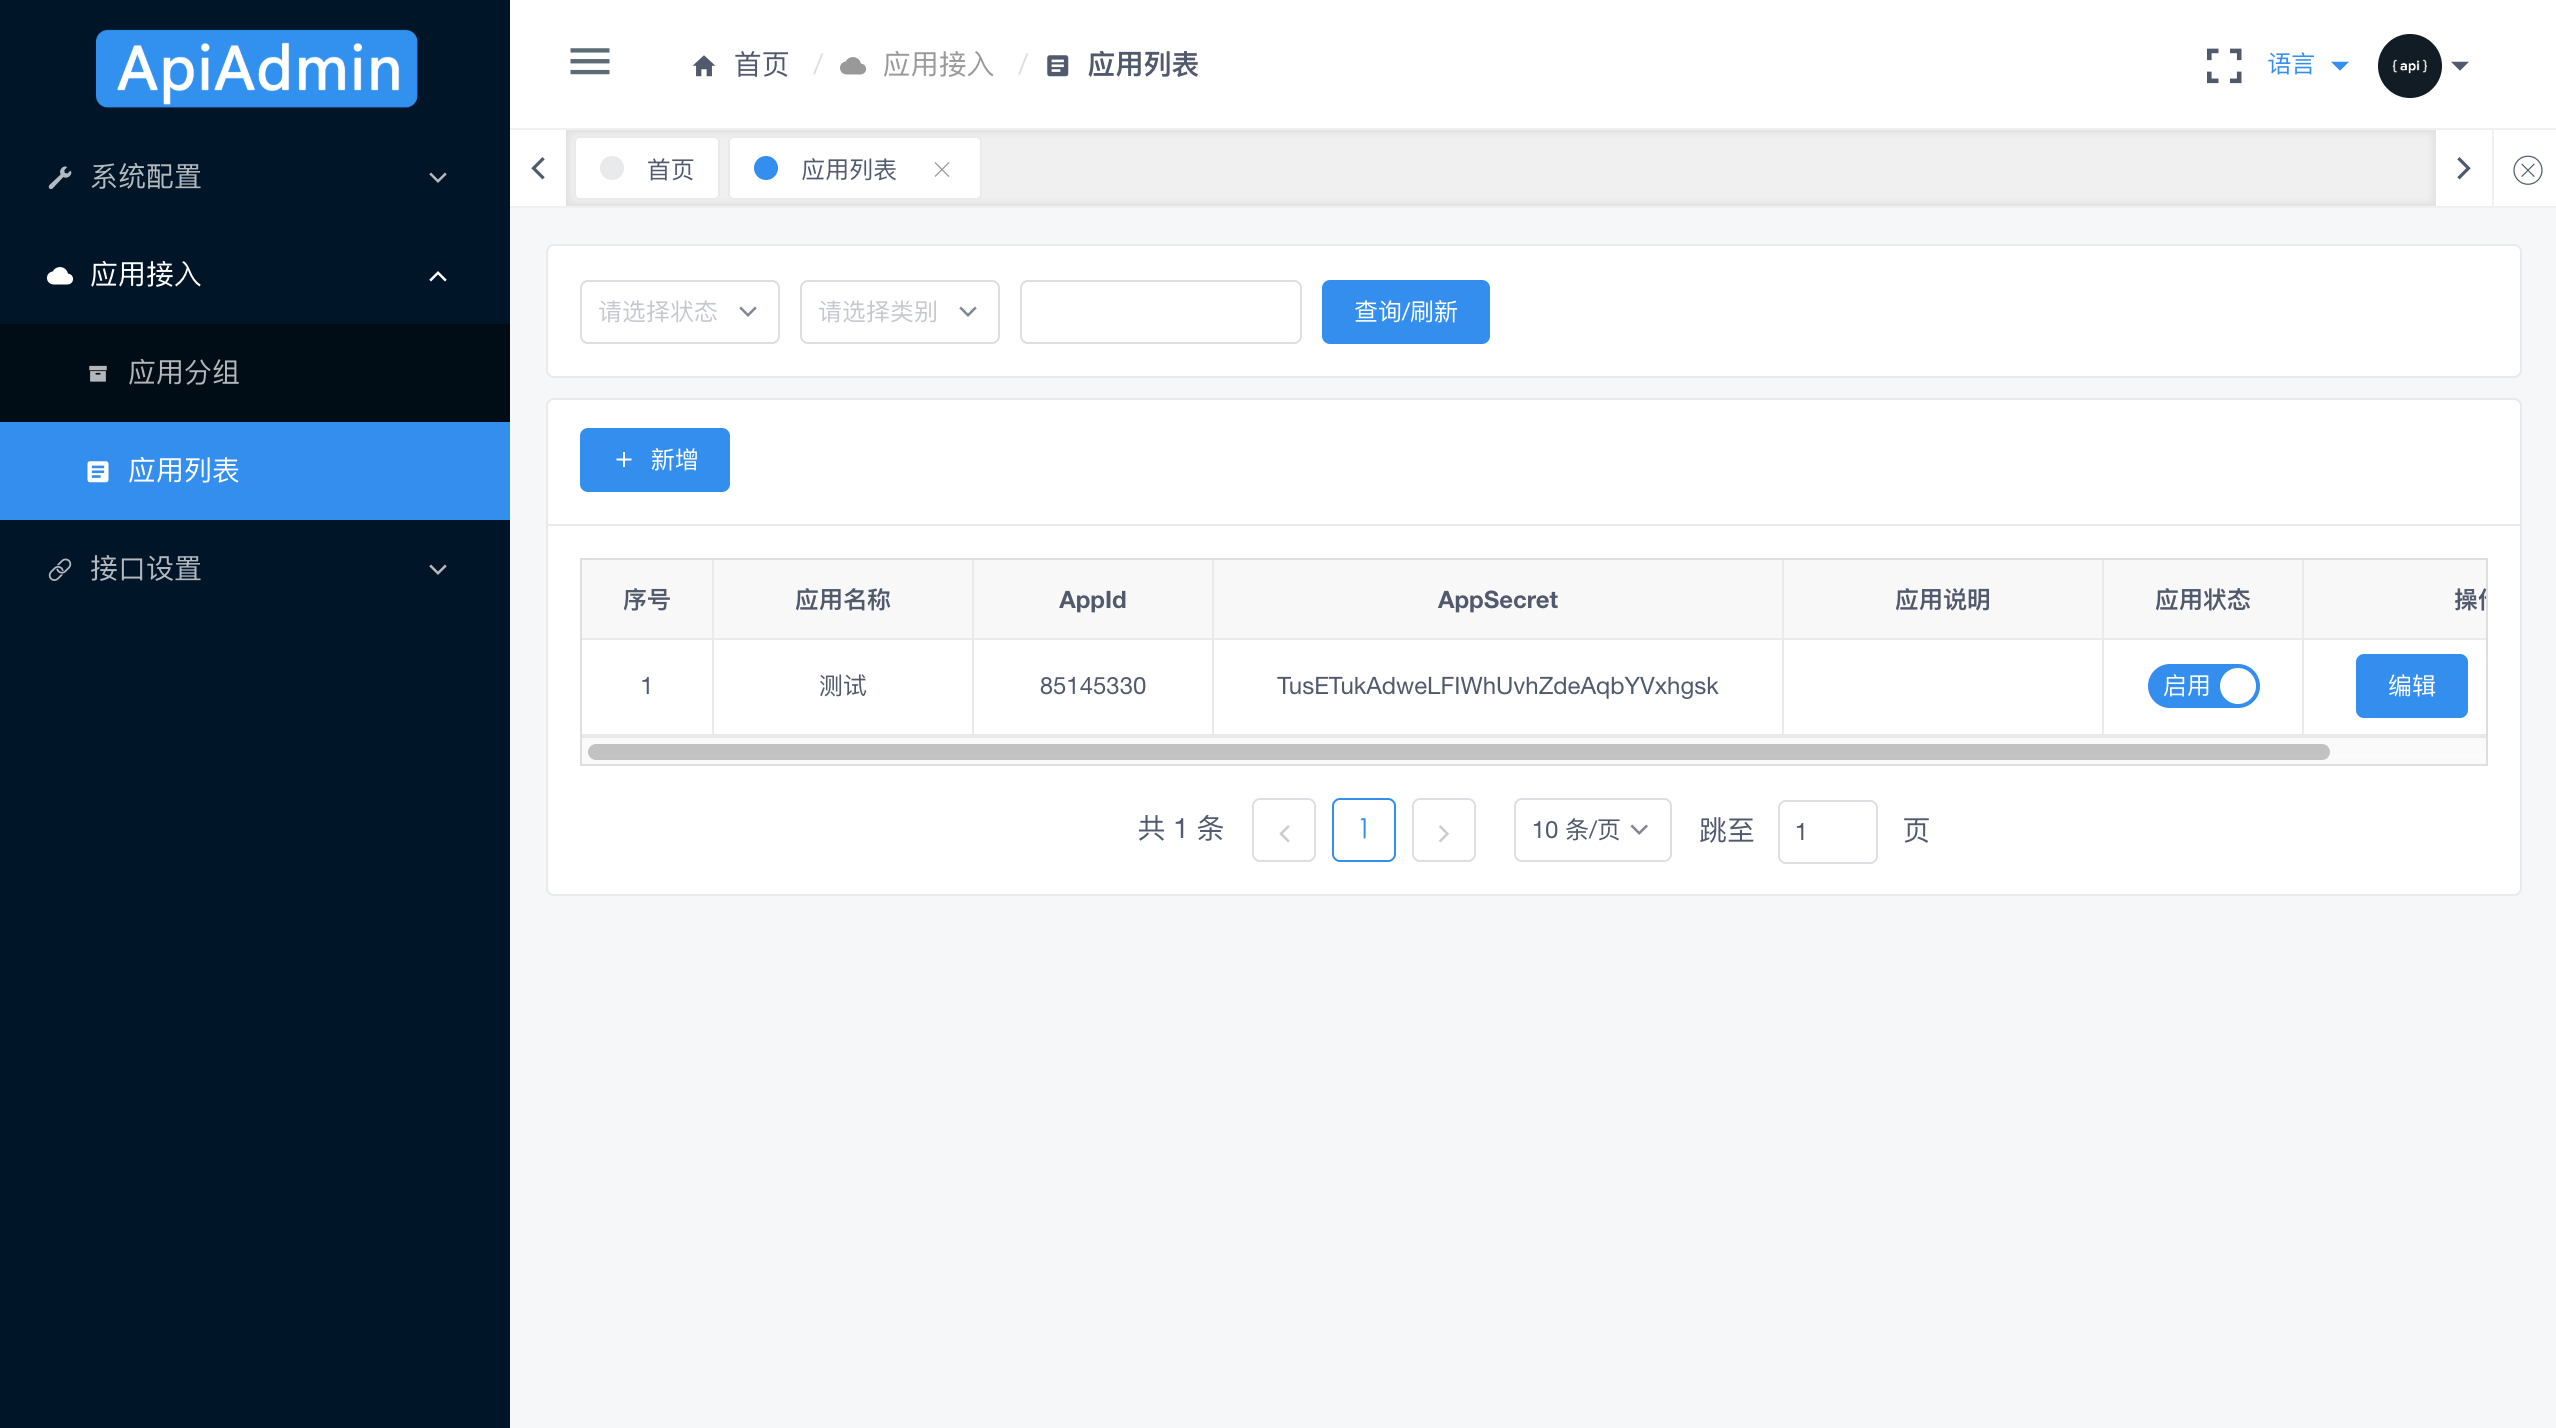2556x1428 pixels.
Task: Click the 共 1 条 total count text
Action: pyautogui.click(x=1181, y=829)
